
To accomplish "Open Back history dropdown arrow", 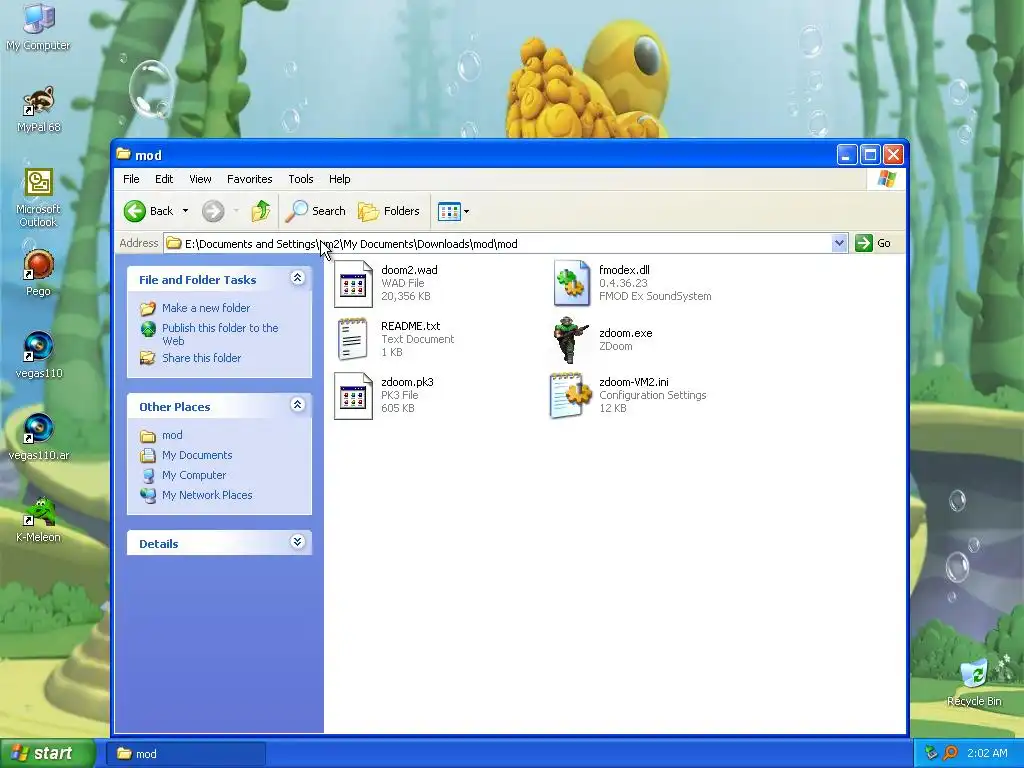I will pos(185,211).
